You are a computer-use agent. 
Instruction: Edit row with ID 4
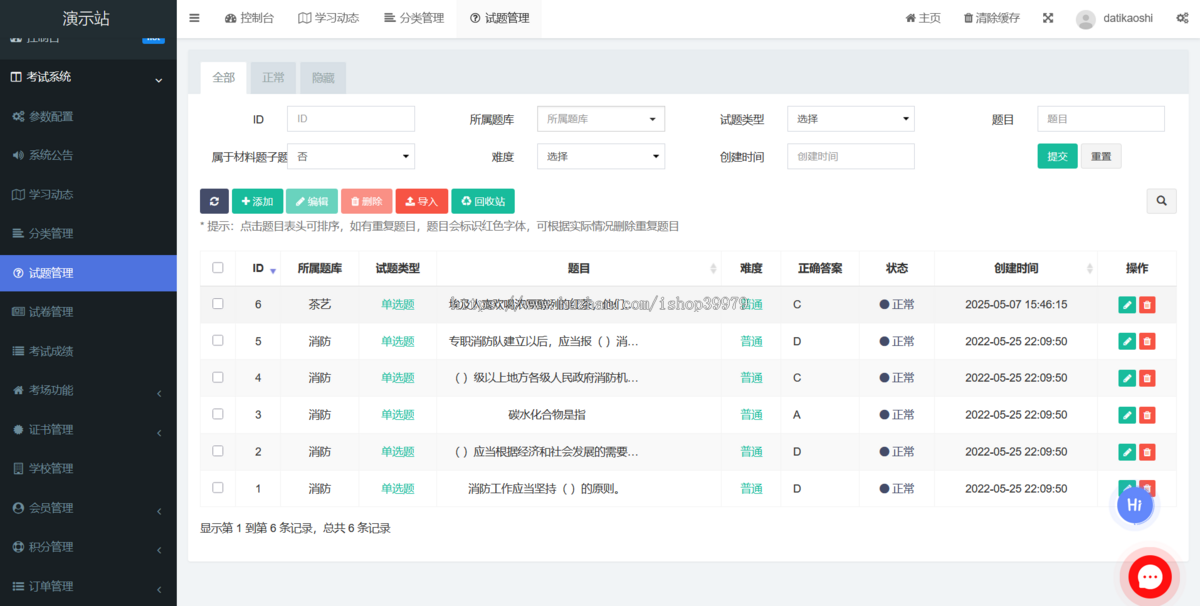pos(1127,378)
